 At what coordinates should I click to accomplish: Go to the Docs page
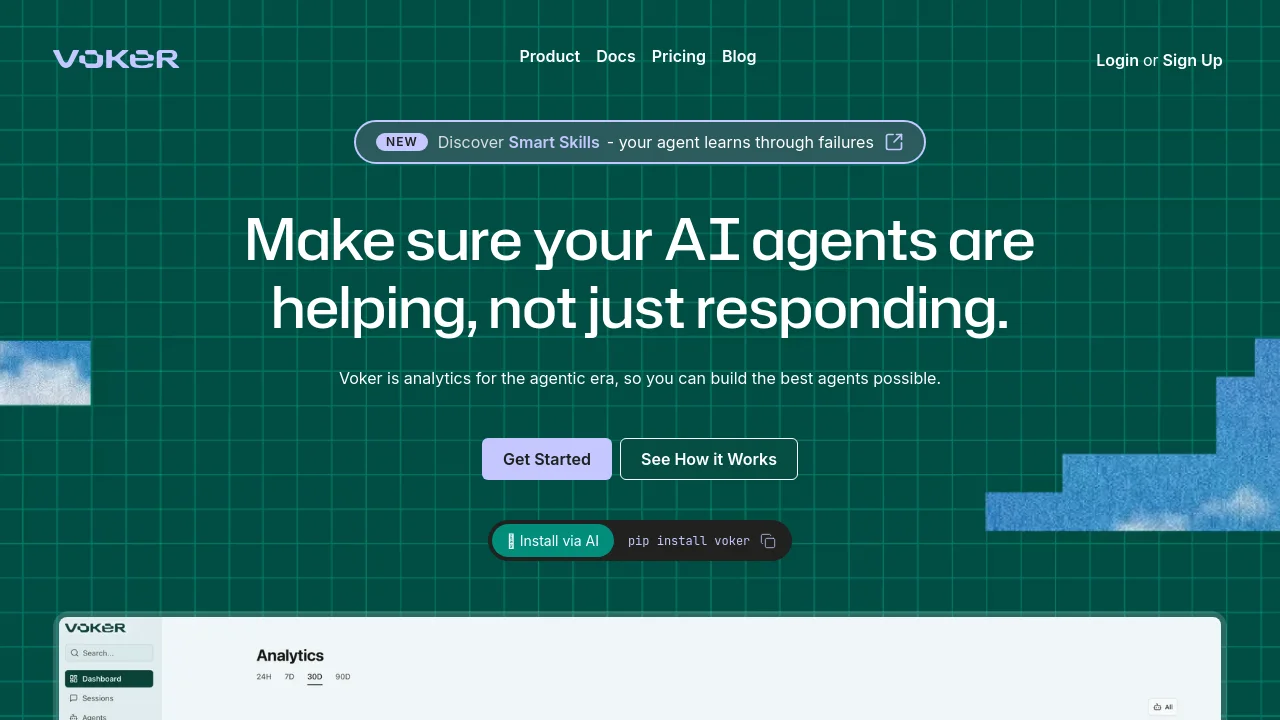(616, 56)
